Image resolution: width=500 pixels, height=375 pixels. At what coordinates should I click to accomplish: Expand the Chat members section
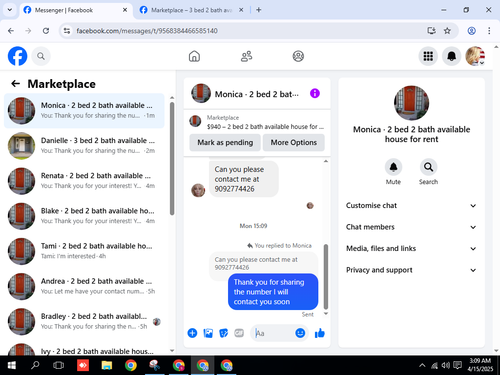pyautogui.click(x=411, y=227)
